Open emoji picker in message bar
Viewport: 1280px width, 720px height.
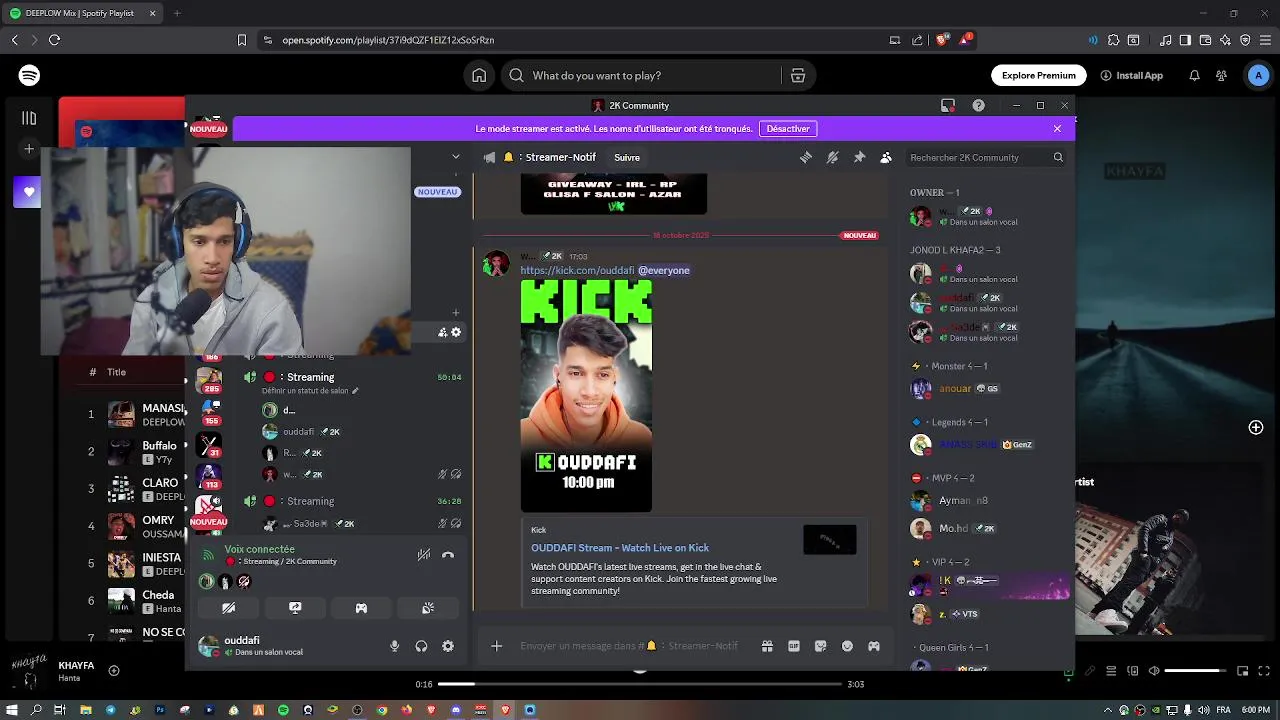coord(847,646)
